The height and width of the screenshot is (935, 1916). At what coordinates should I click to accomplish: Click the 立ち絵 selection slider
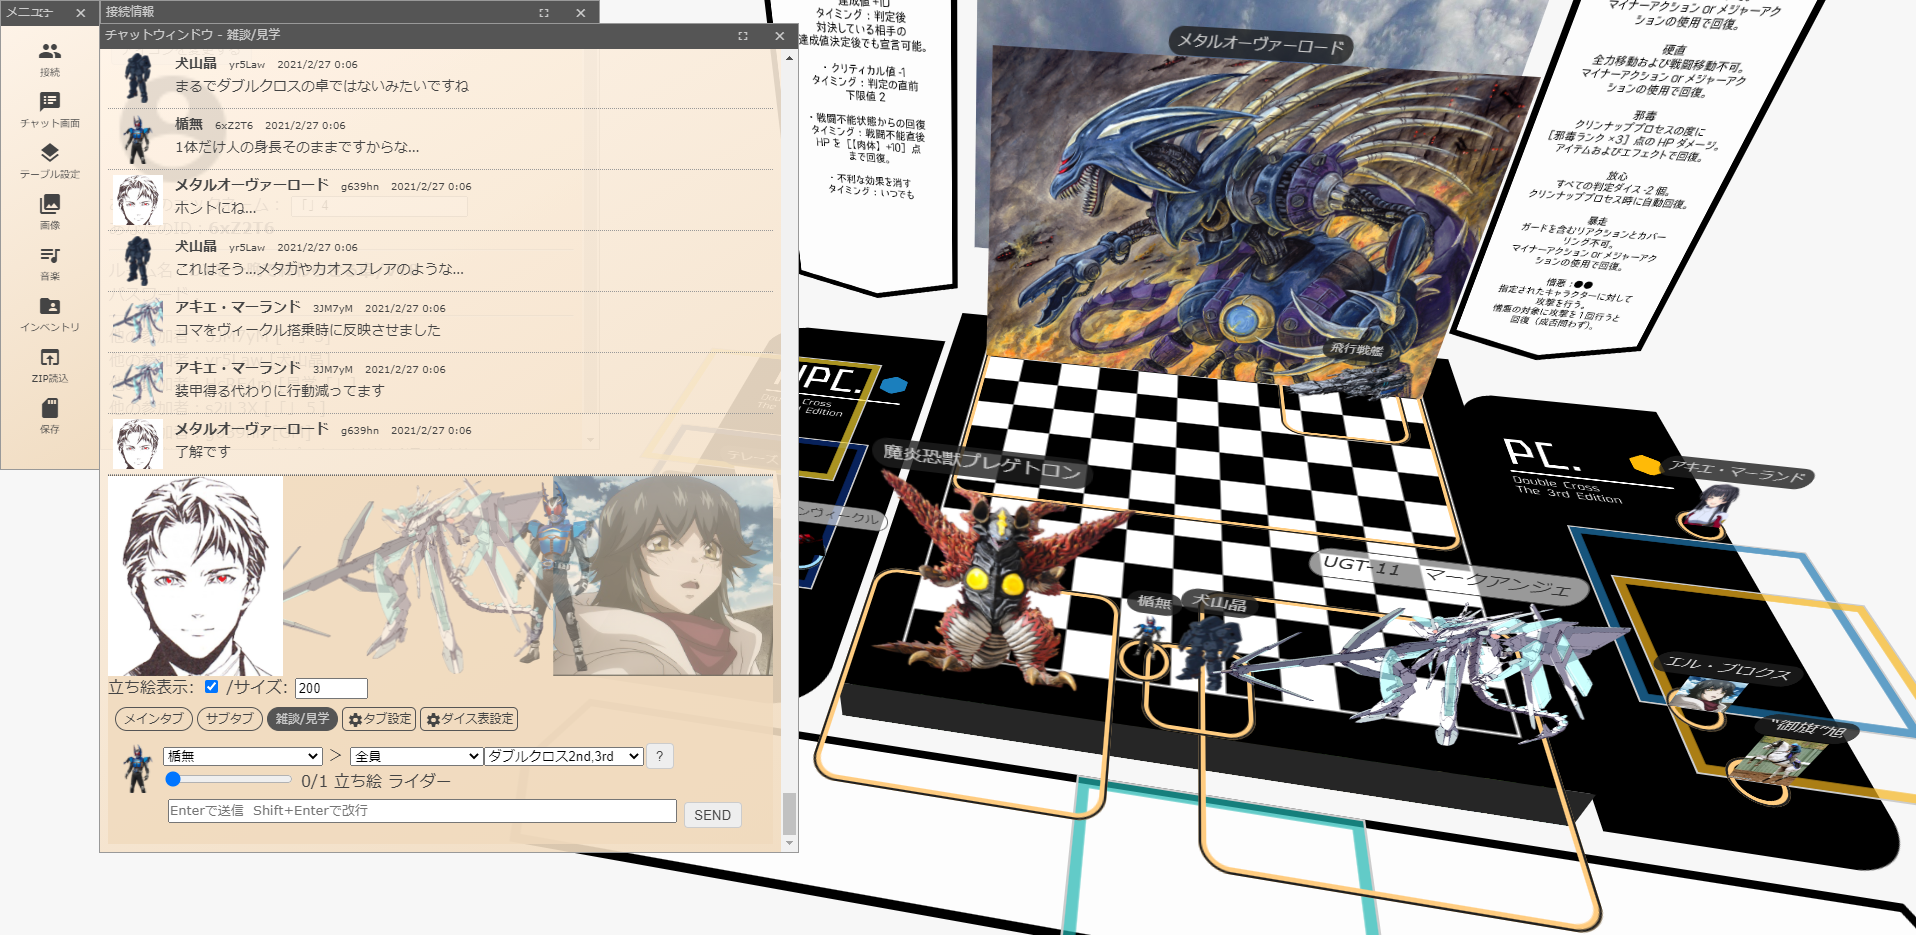tap(230, 780)
